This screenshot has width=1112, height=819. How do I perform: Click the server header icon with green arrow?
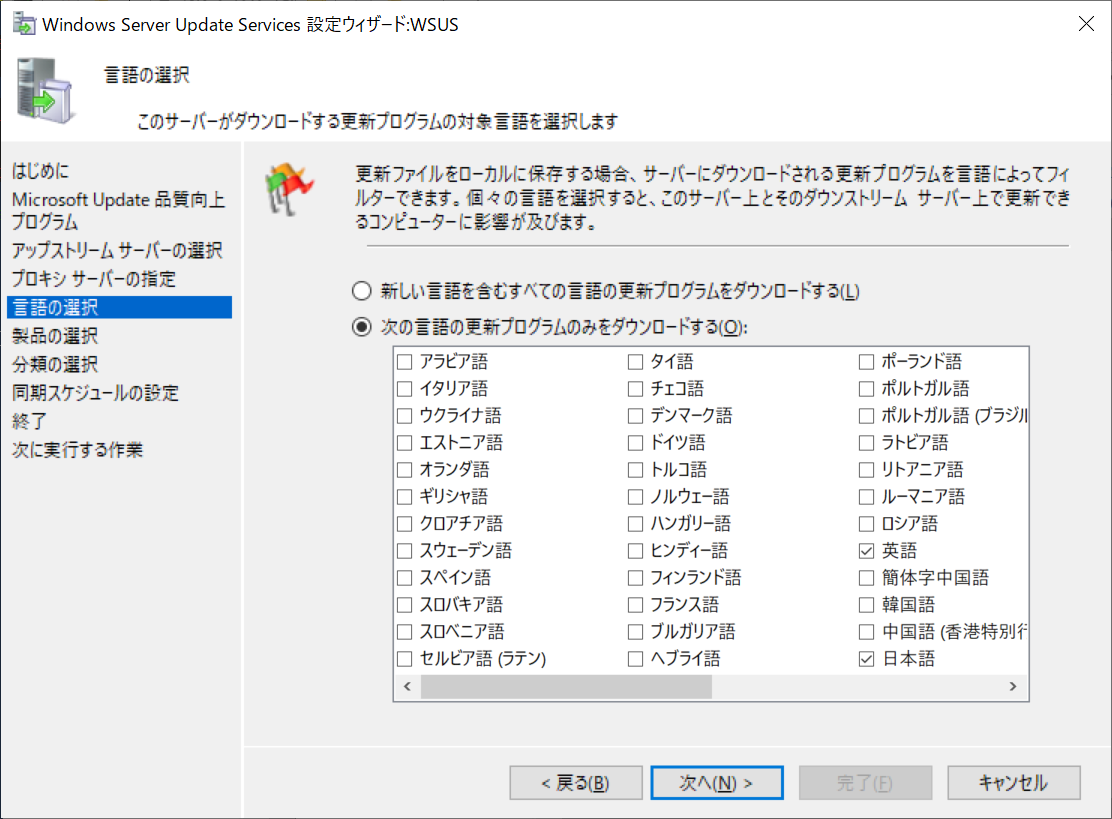45,91
